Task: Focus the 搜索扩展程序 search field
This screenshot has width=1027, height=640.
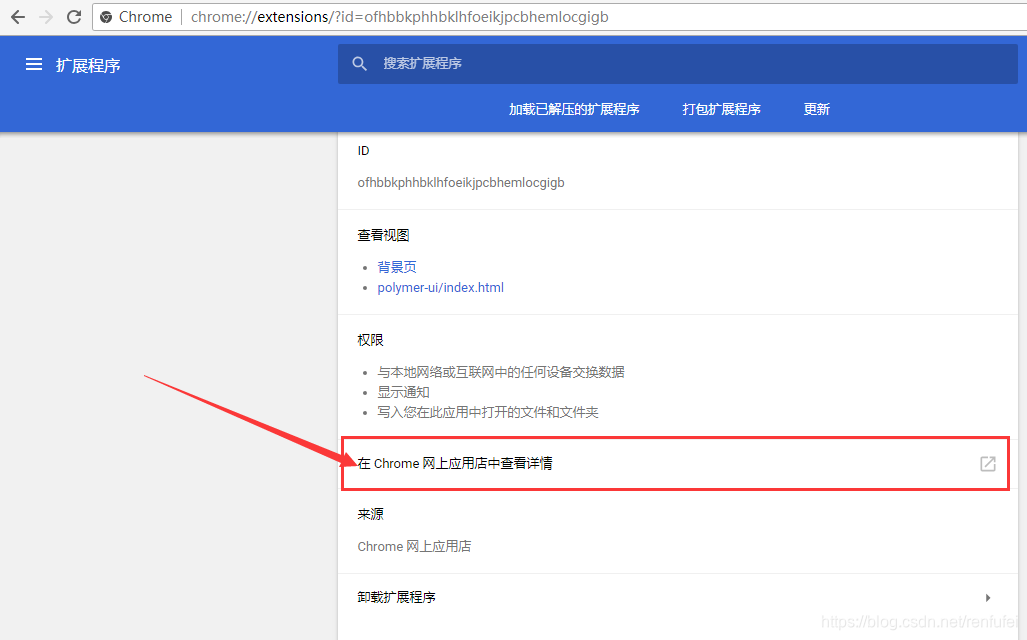Action: click(x=678, y=64)
